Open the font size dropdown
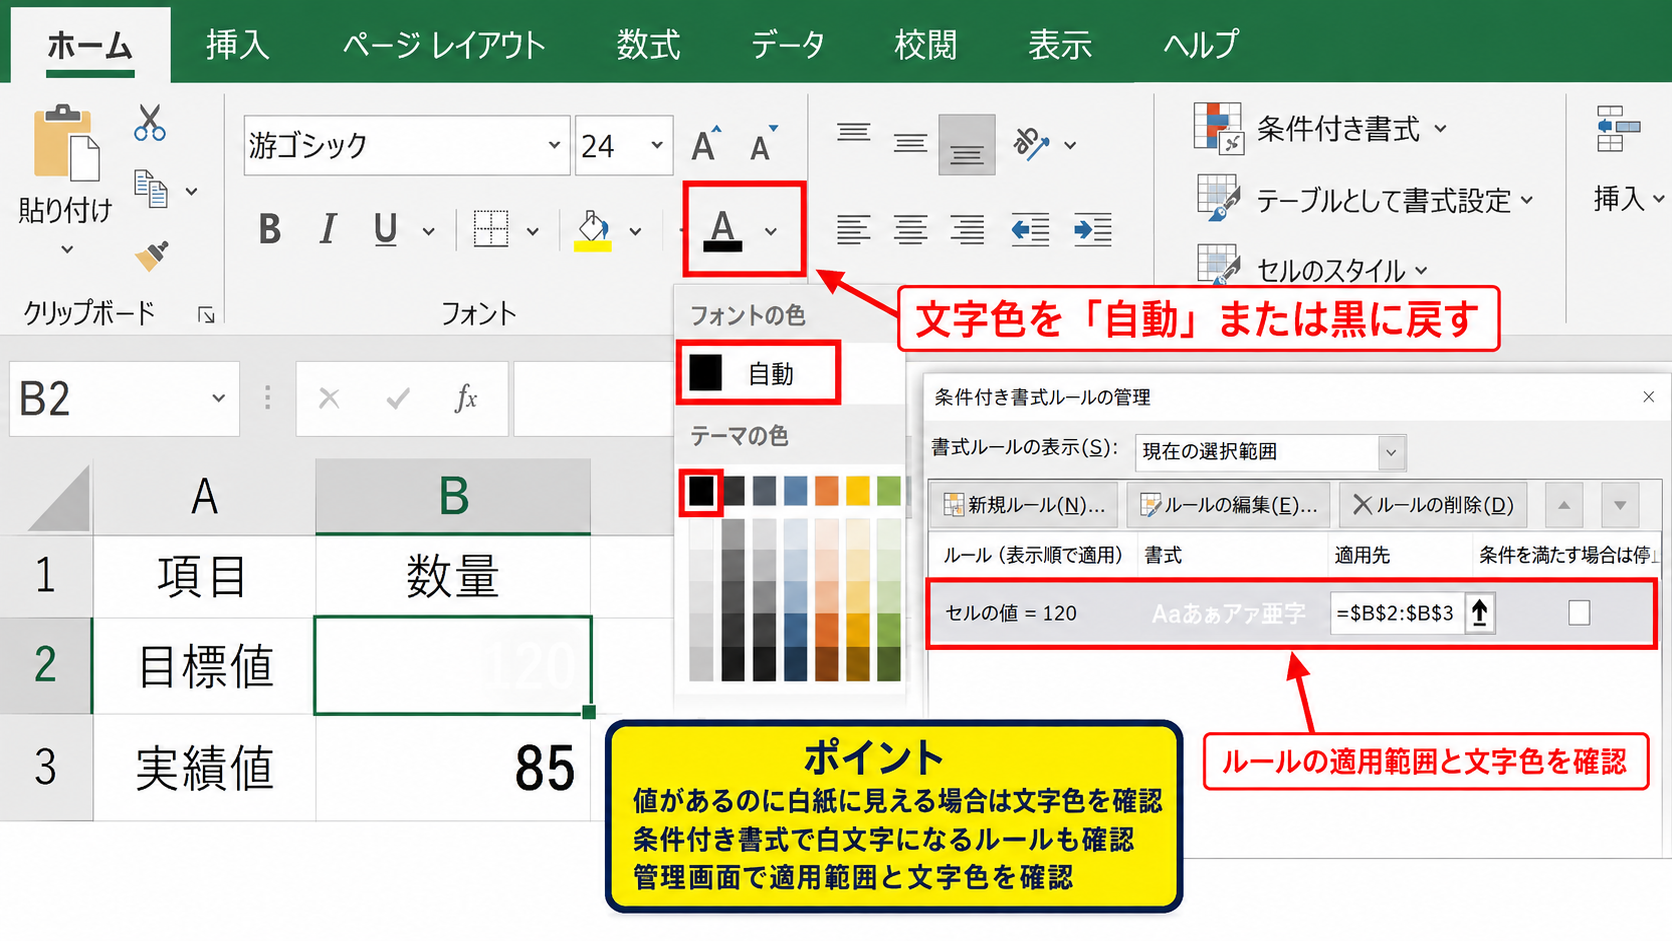1672x941 pixels. coord(657,145)
